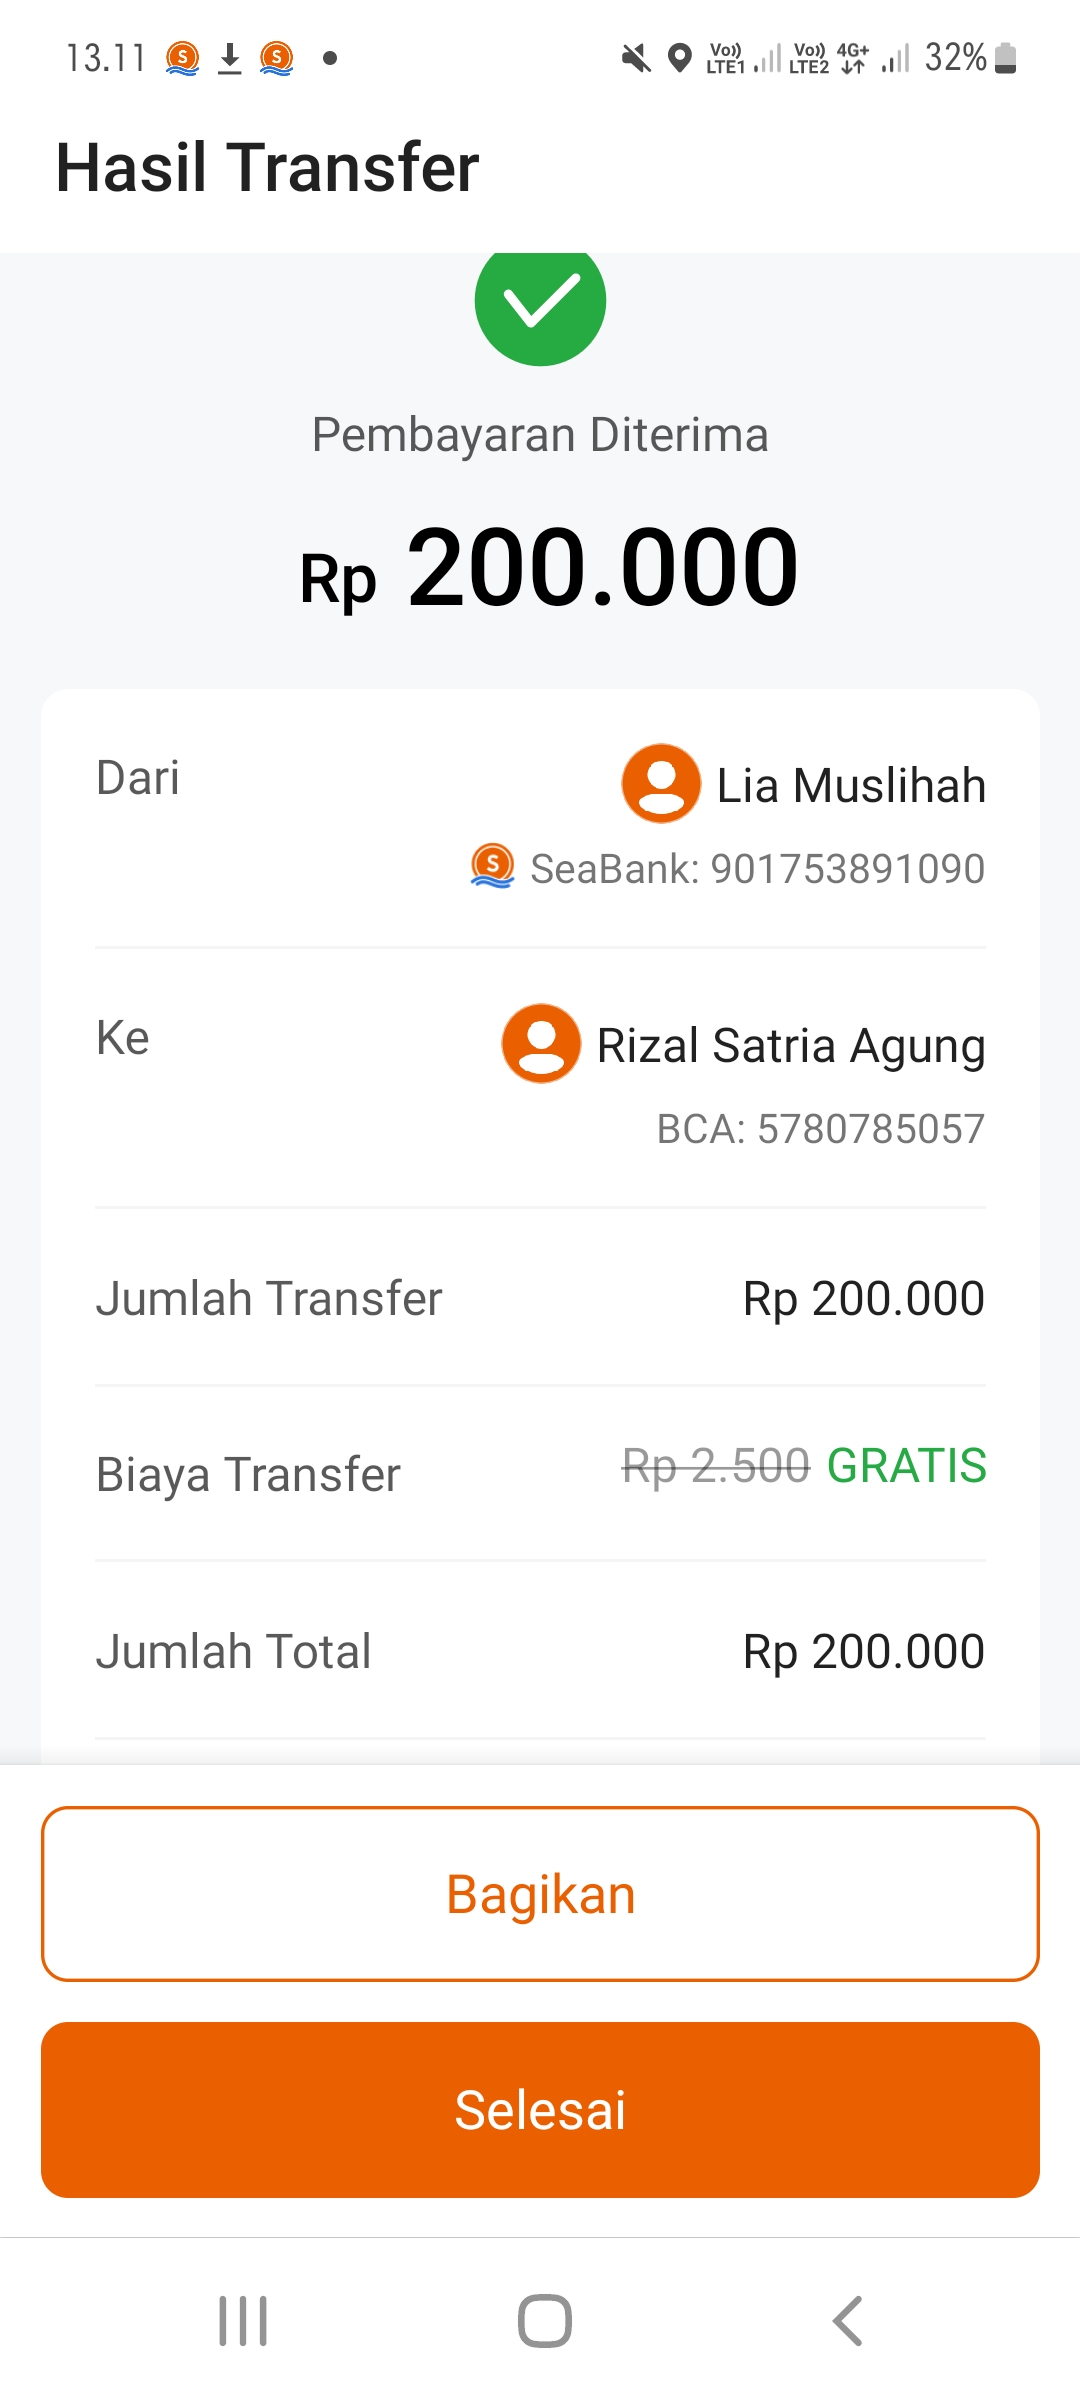Image resolution: width=1080 pixels, height=2400 pixels.
Task: Tap Rizal Satria Agung's avatar icon
Action: coord(541,1043)
